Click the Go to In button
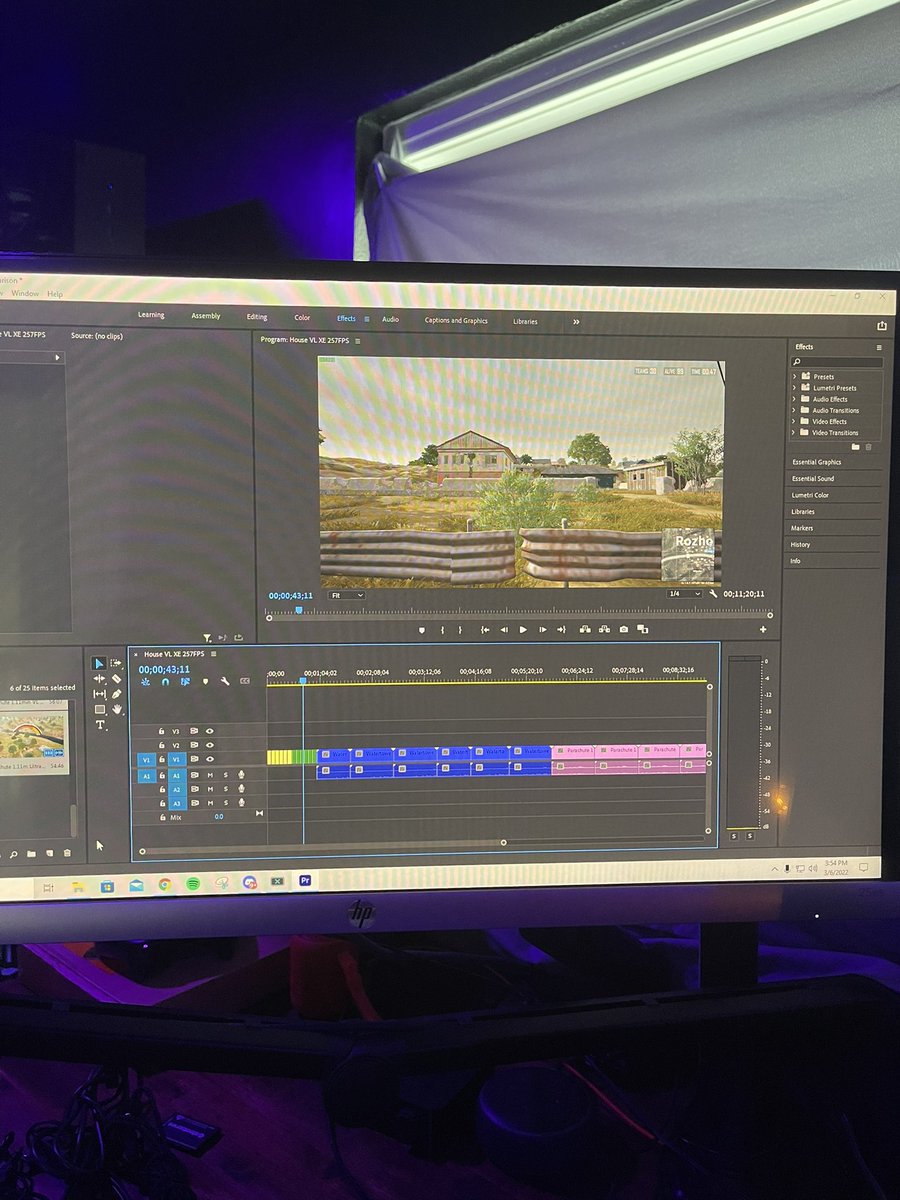This screenshot has height=1200, width=900. [485, 630]
